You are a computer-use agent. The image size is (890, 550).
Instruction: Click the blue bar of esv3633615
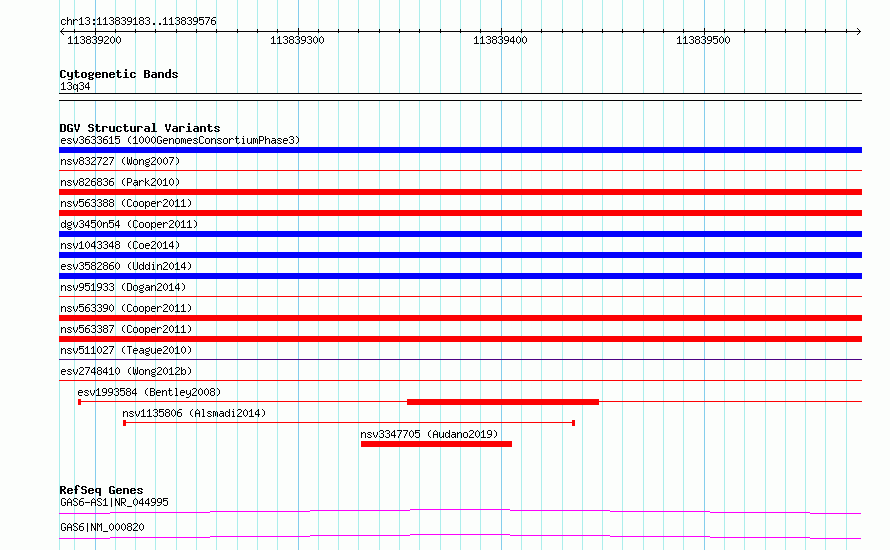click(460, 150)
